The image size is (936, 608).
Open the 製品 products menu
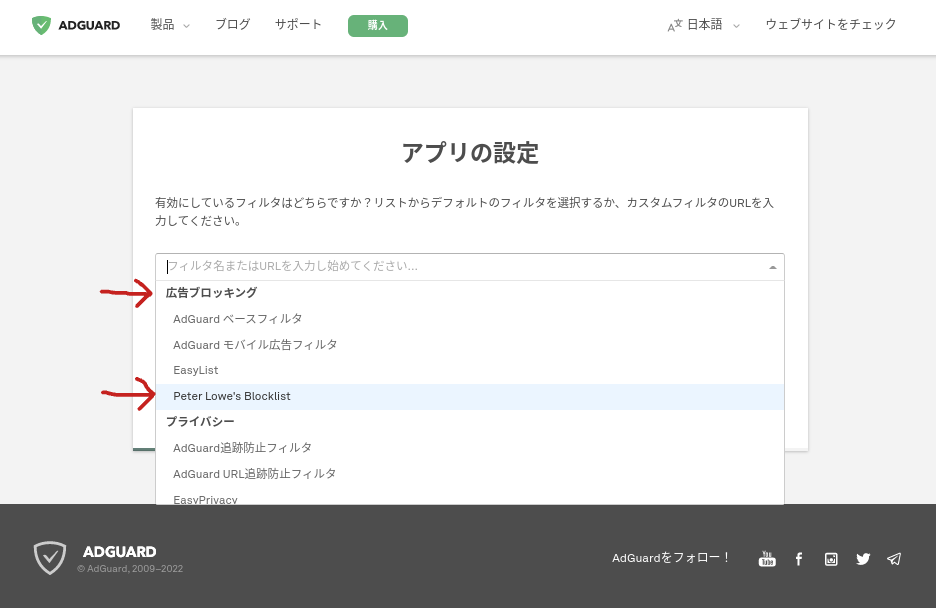(170, 24)
